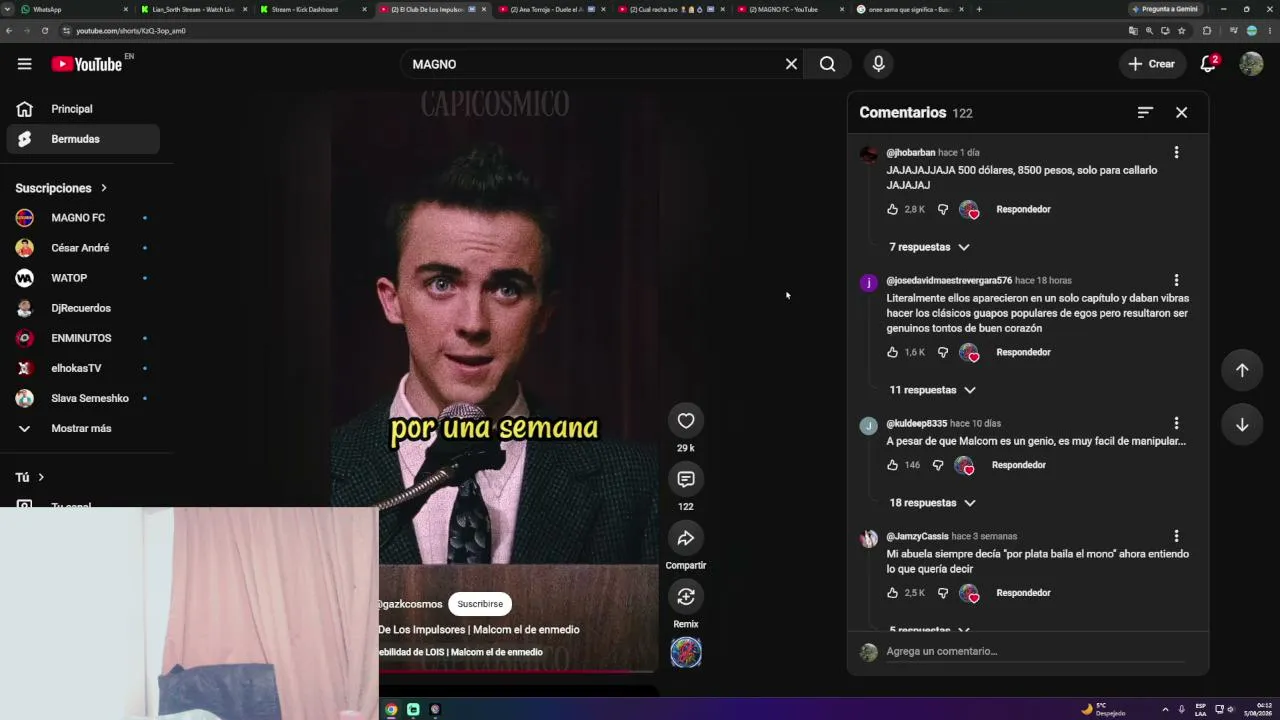The width and height of the screenshot is (1280, 720).
Task: Go to the previous Short
Action: pos(1242,370)
